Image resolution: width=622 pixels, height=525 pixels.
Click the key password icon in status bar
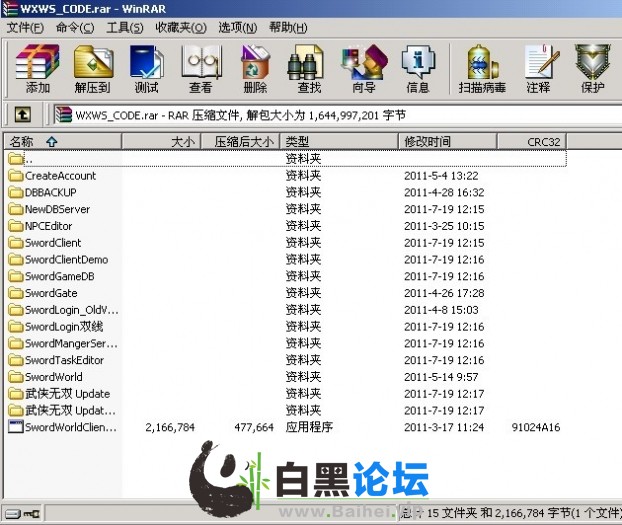pos(32,514)
